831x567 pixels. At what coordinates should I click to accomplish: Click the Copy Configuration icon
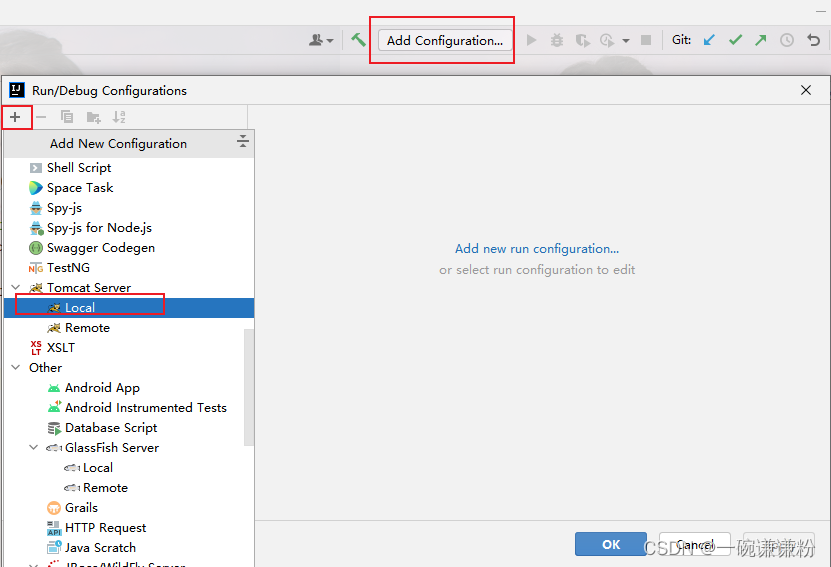67,117
